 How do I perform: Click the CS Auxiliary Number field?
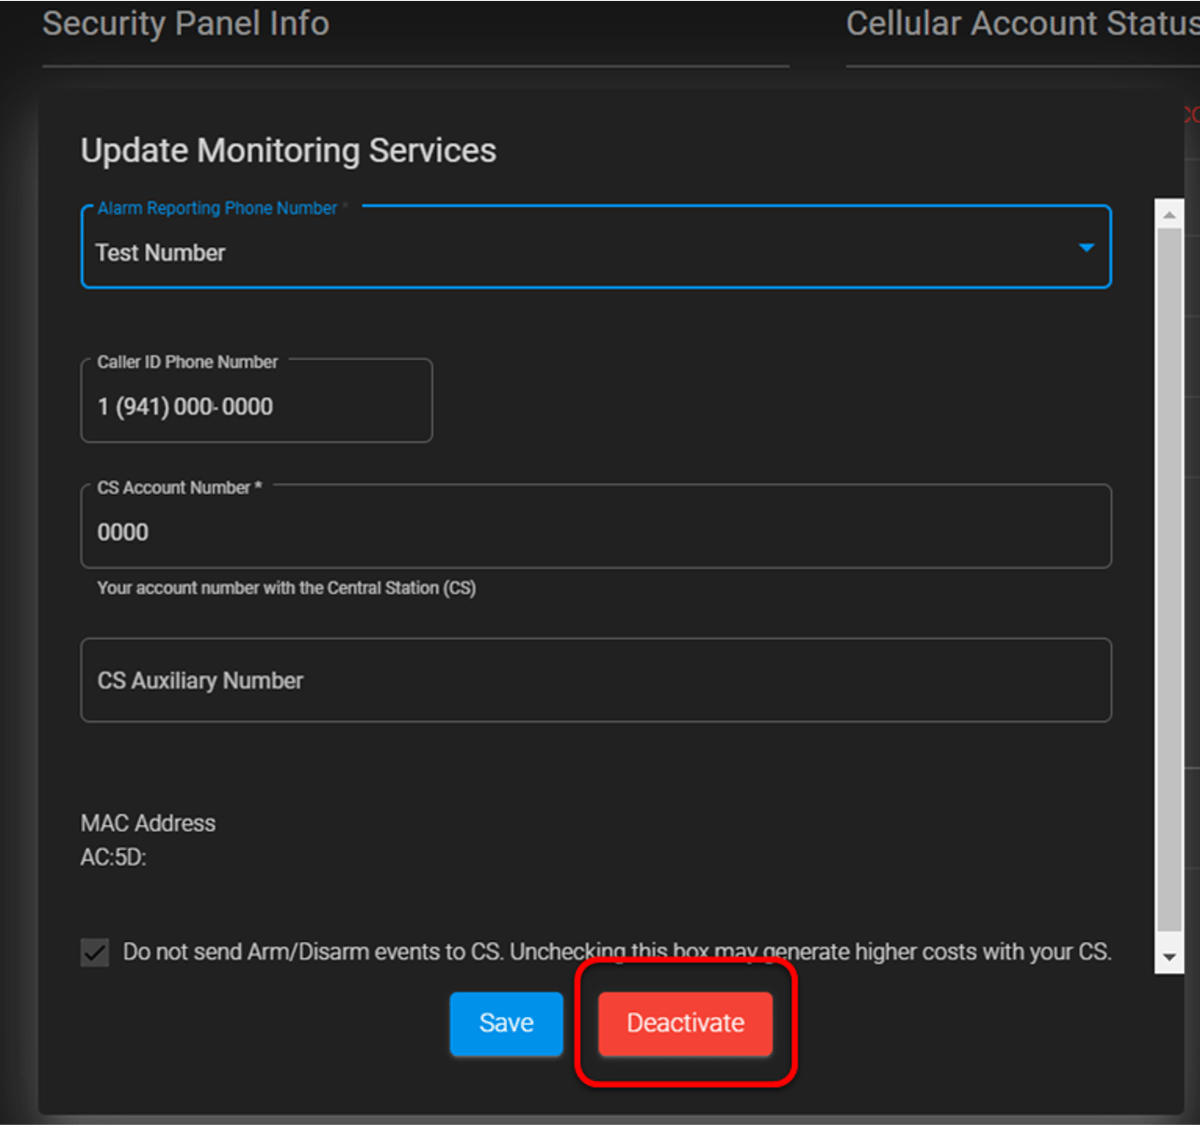pos(595,680)
